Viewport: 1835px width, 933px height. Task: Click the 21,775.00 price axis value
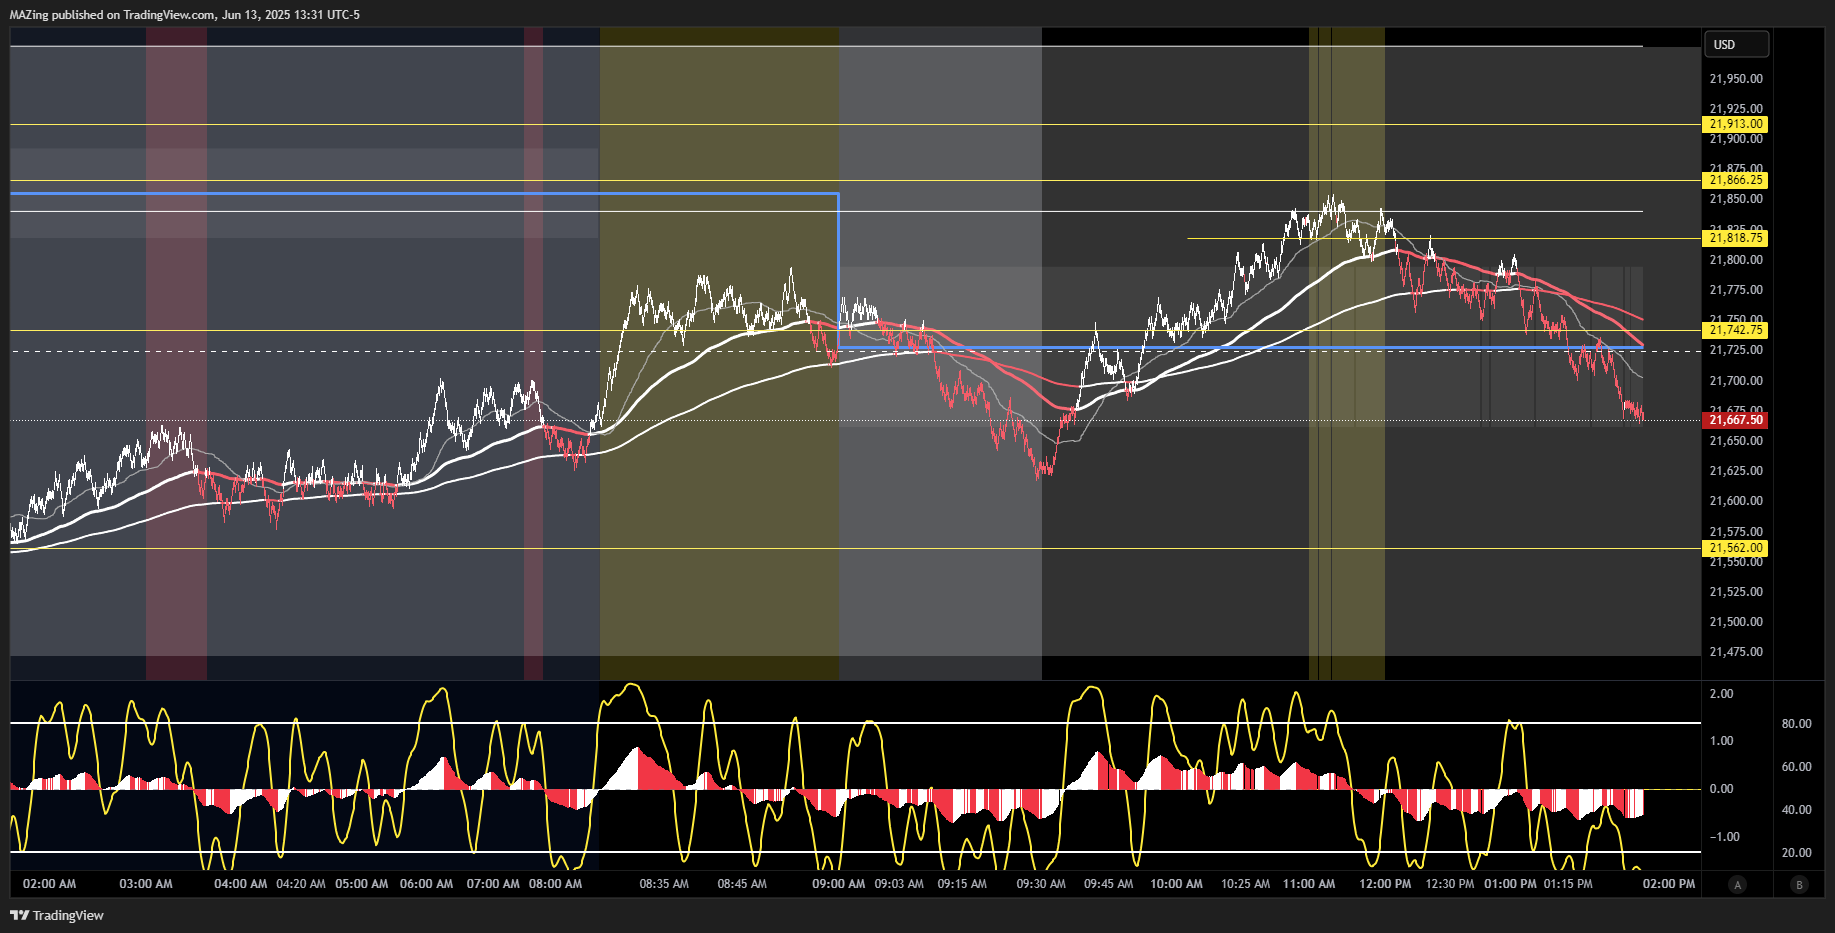tap(1736, 290)
